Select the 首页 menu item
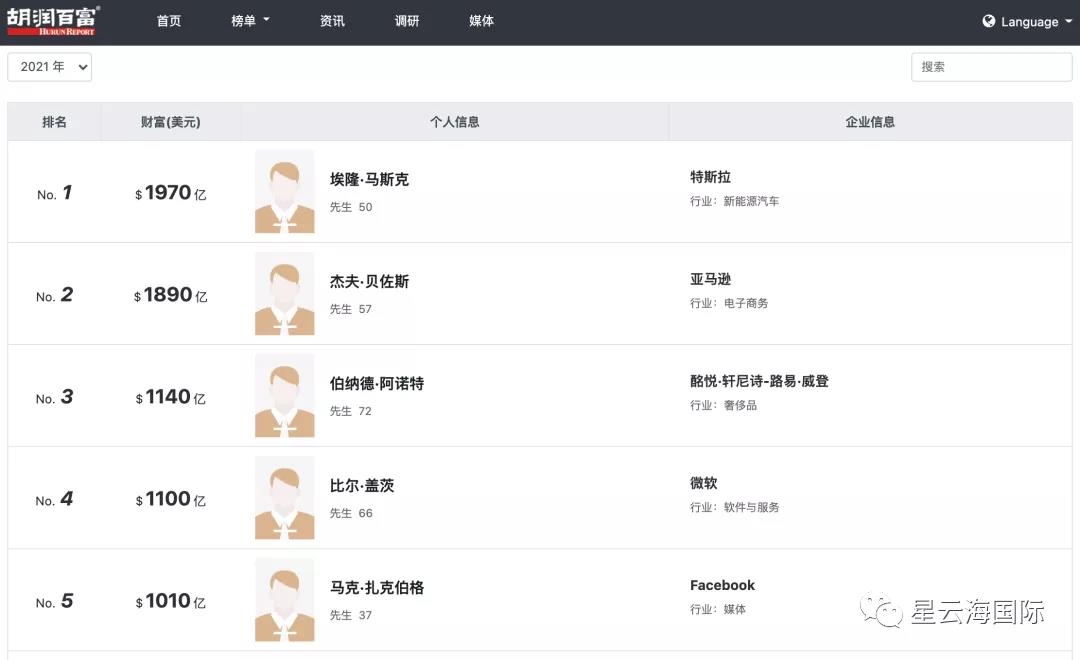This screenshot has height=660, width=1080. (x=168, y=21)
